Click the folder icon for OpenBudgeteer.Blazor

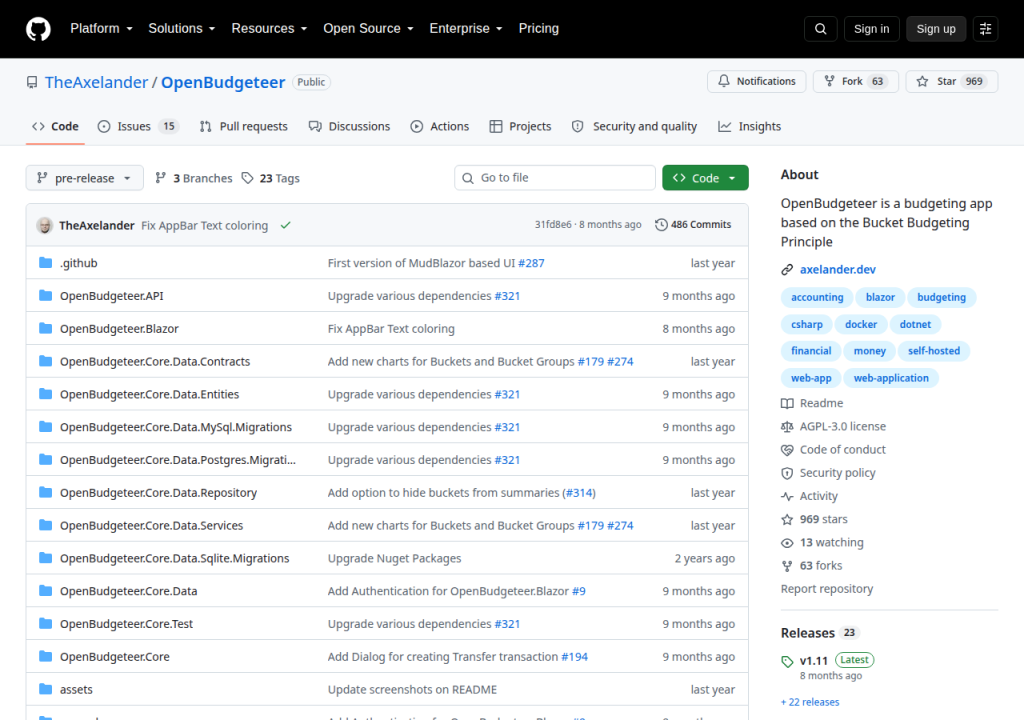46,328
